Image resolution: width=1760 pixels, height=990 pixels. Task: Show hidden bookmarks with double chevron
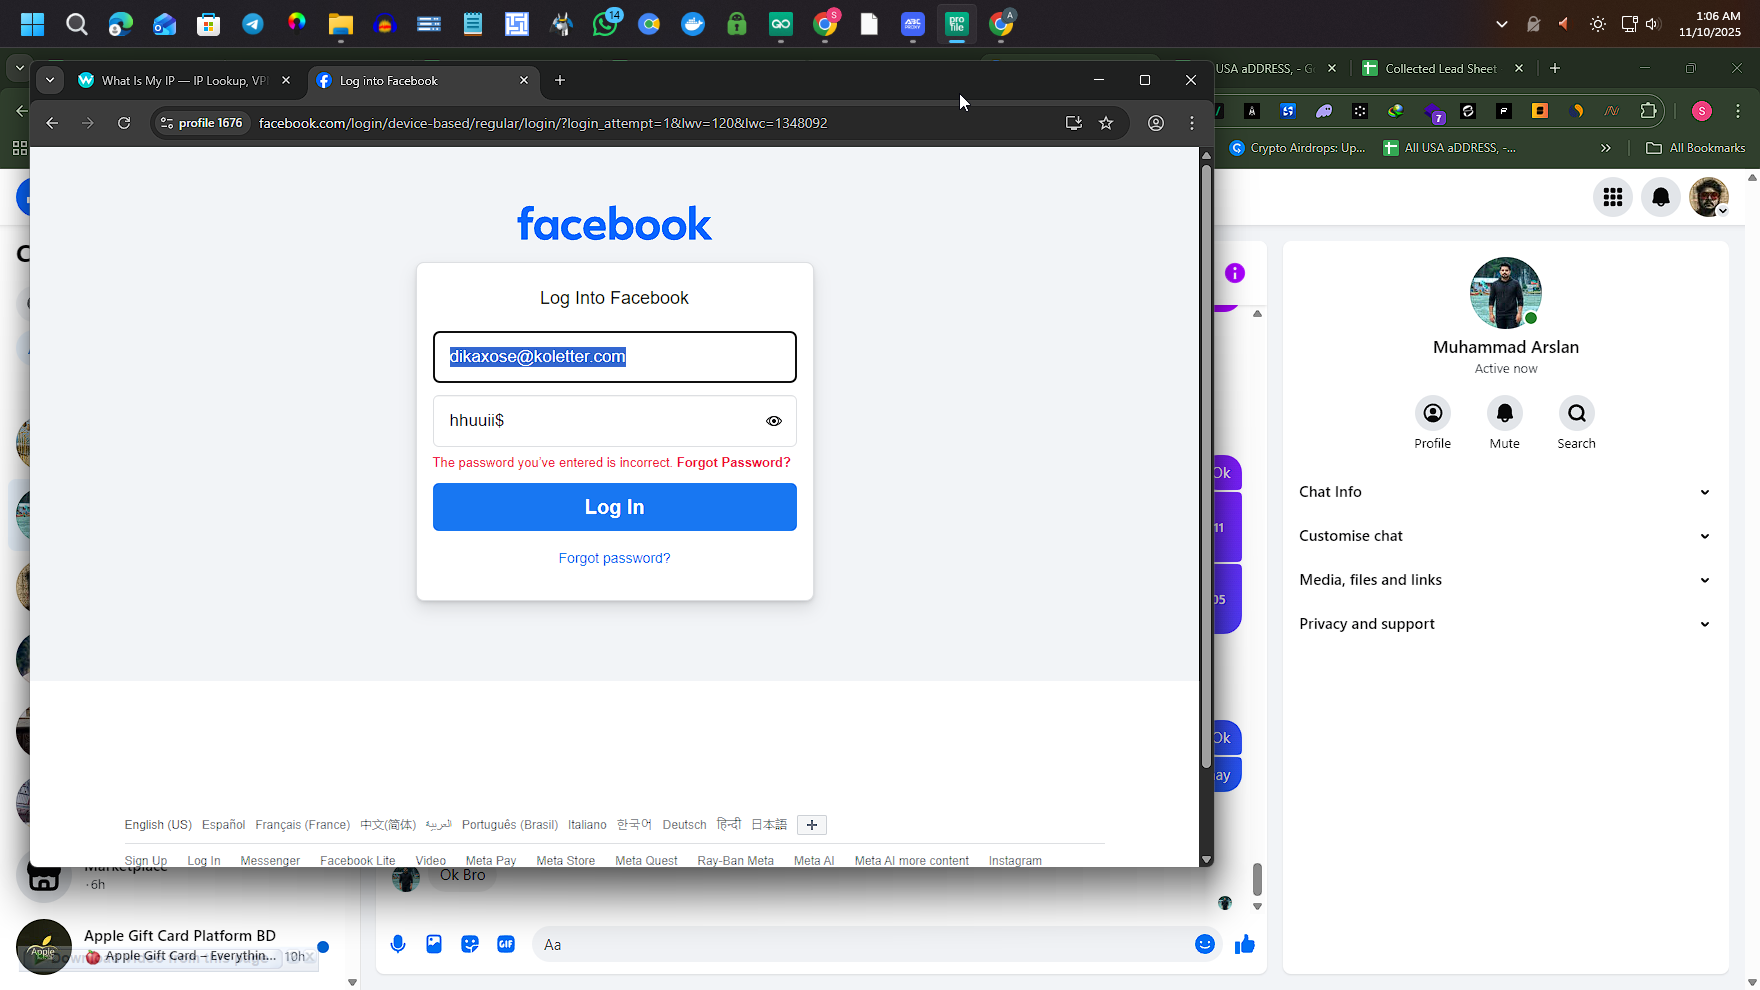[1606, 148]
